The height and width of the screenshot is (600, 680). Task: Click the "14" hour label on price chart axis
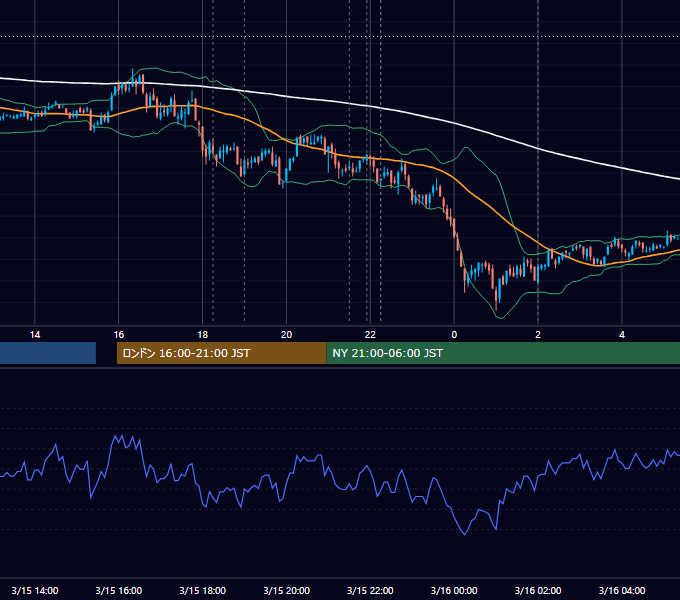[35, 335]
